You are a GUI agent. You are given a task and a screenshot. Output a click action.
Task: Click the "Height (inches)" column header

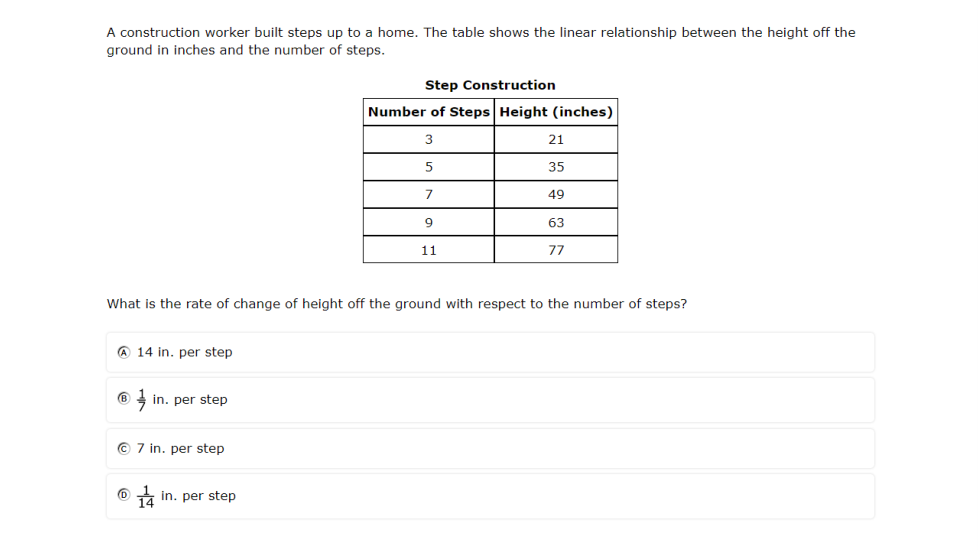[x=556, y=112]
